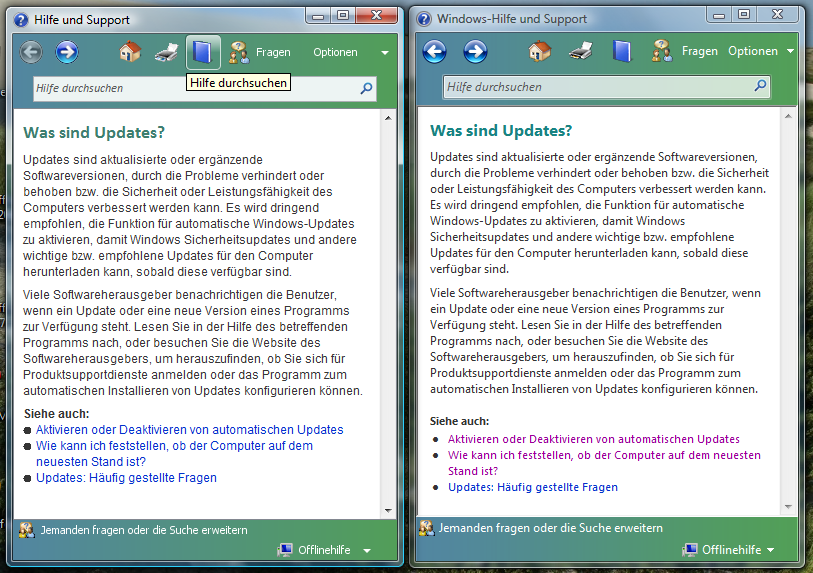
Task: Print topic from left Hilfe und Support window
Action: 167,52
